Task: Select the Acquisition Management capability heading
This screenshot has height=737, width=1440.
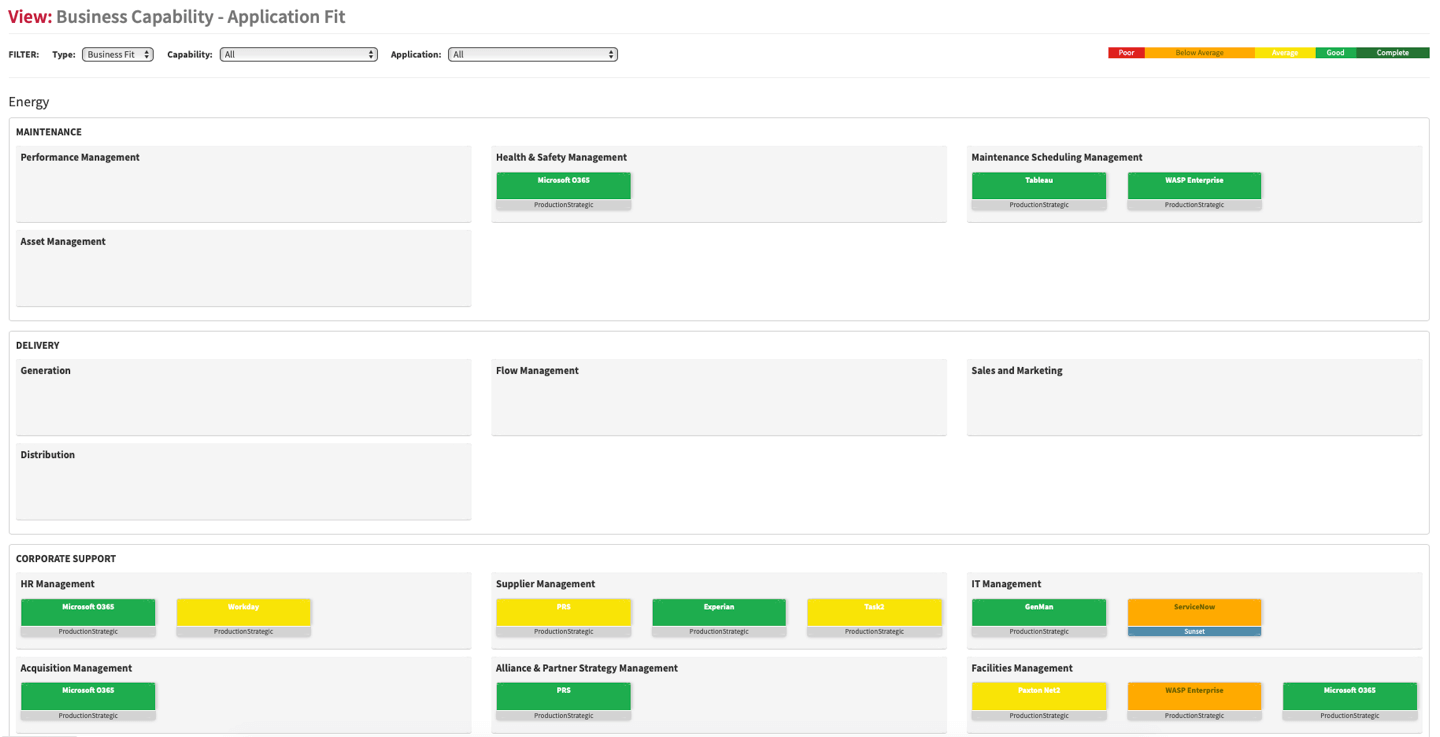Action: pyautogui.click(x=76, y=668)
